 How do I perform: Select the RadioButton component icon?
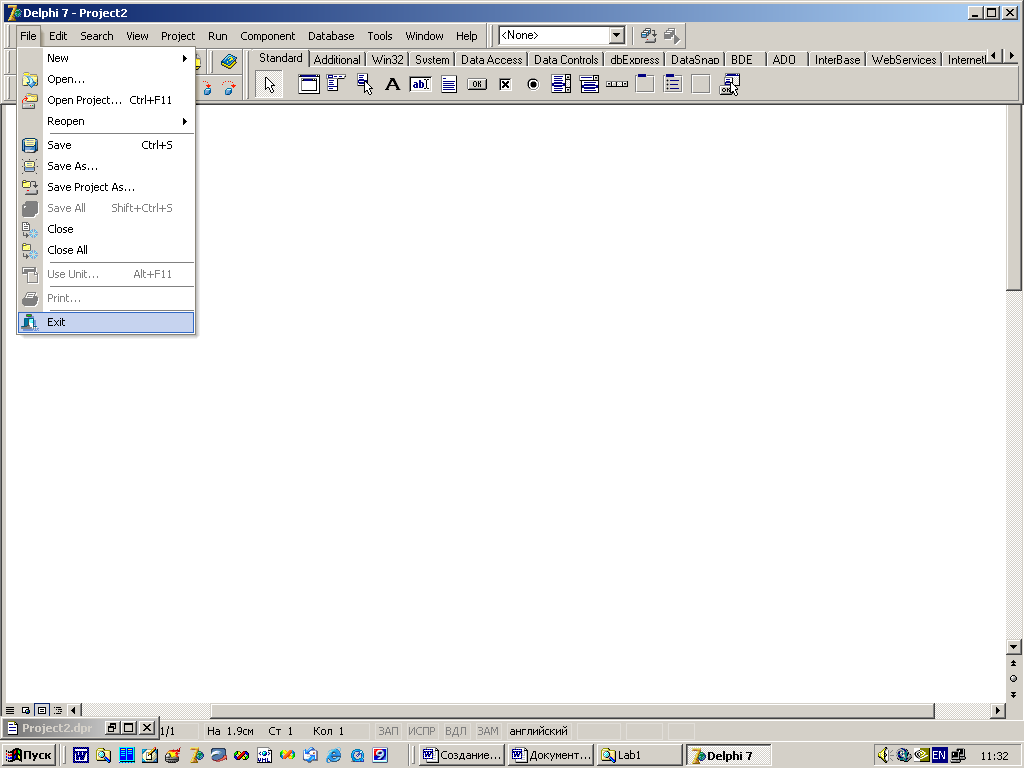point(533,84)
